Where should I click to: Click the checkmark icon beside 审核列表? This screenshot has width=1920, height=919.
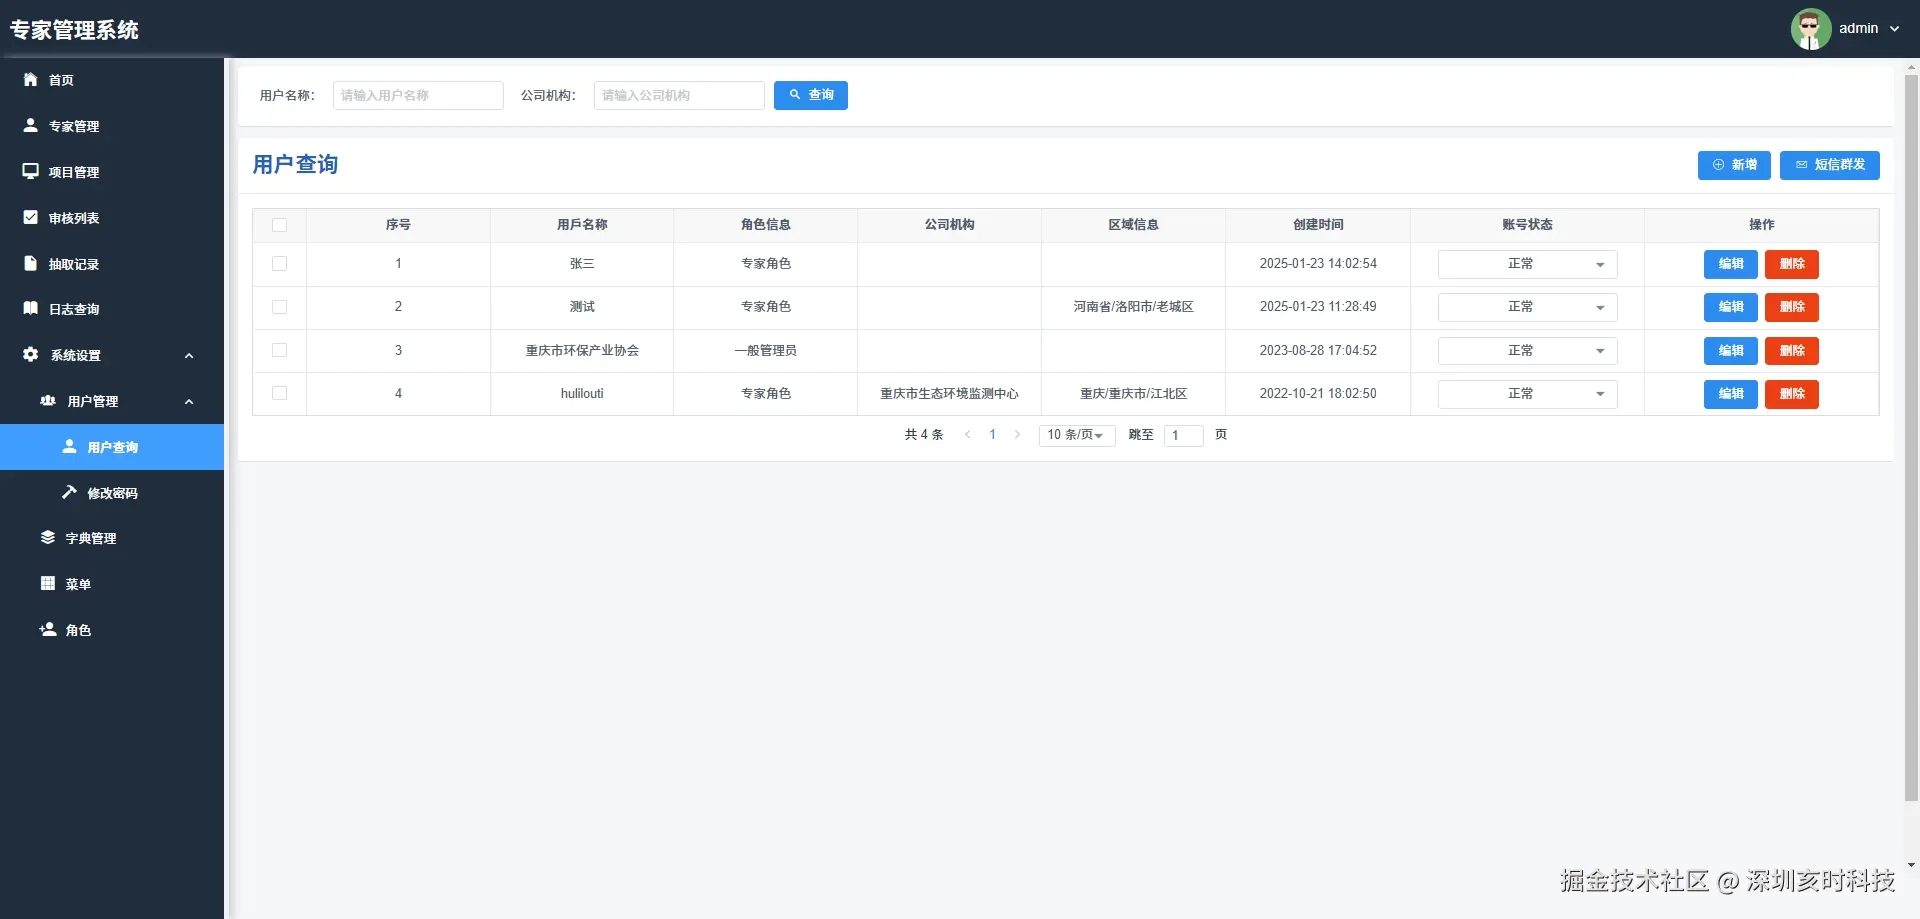pos(30,217)
